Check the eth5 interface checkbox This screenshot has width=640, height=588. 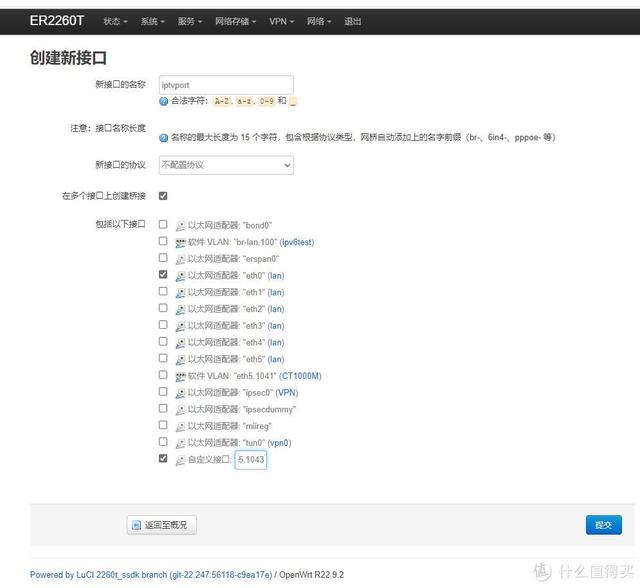point(163,358)
